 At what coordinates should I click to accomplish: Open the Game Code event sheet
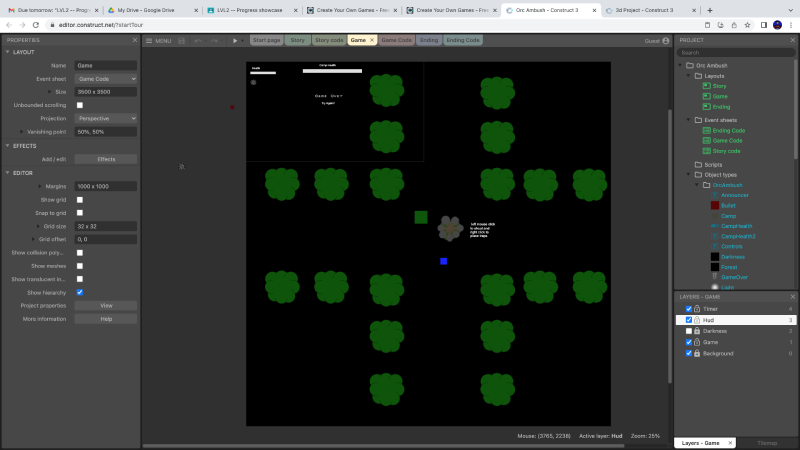[727, 140]
